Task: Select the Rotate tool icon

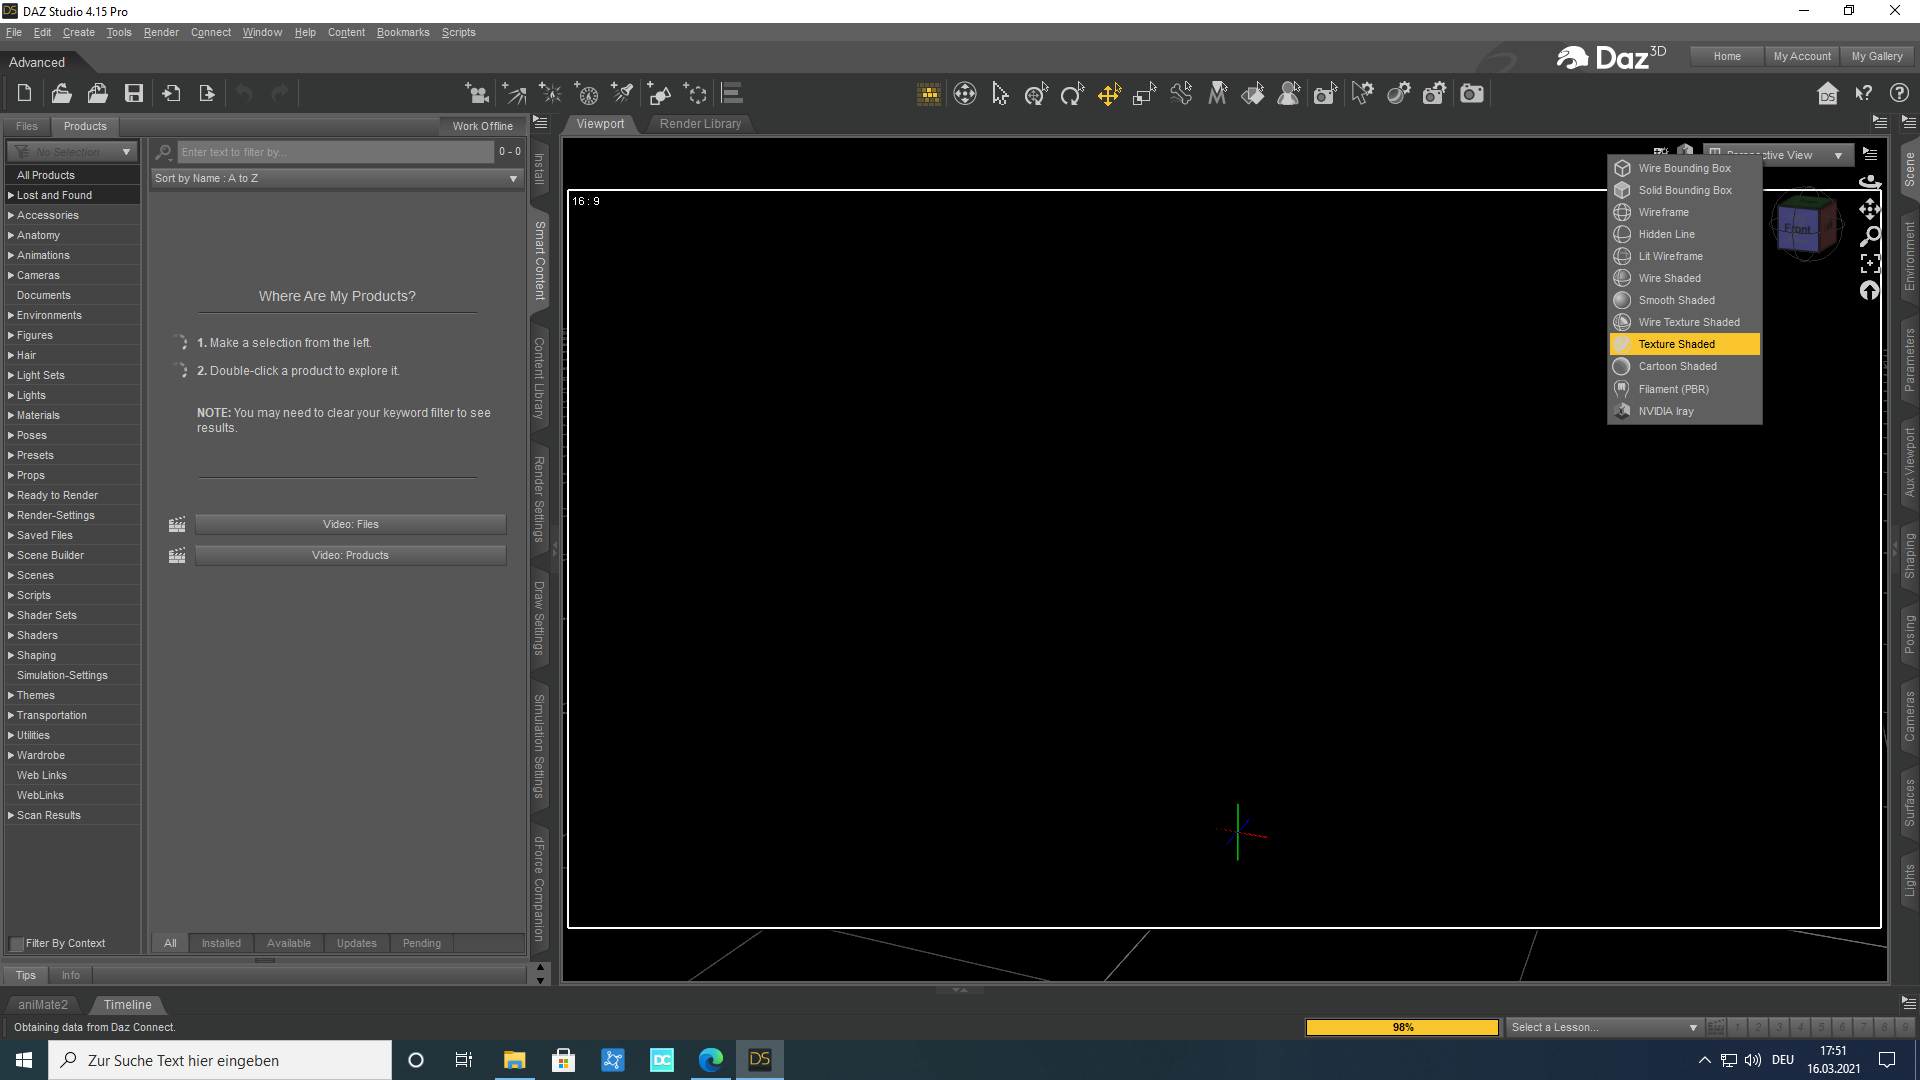Action: click(1072, 95)
